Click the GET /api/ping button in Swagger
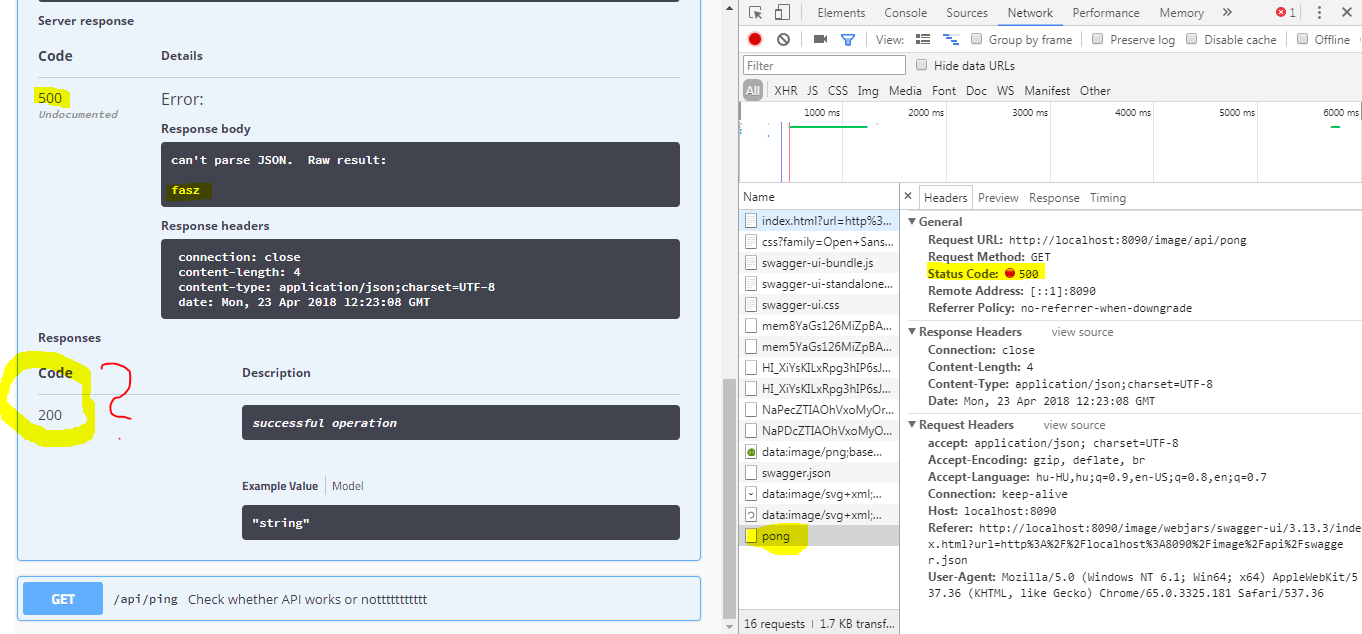1362x634 pixels. 62,598
